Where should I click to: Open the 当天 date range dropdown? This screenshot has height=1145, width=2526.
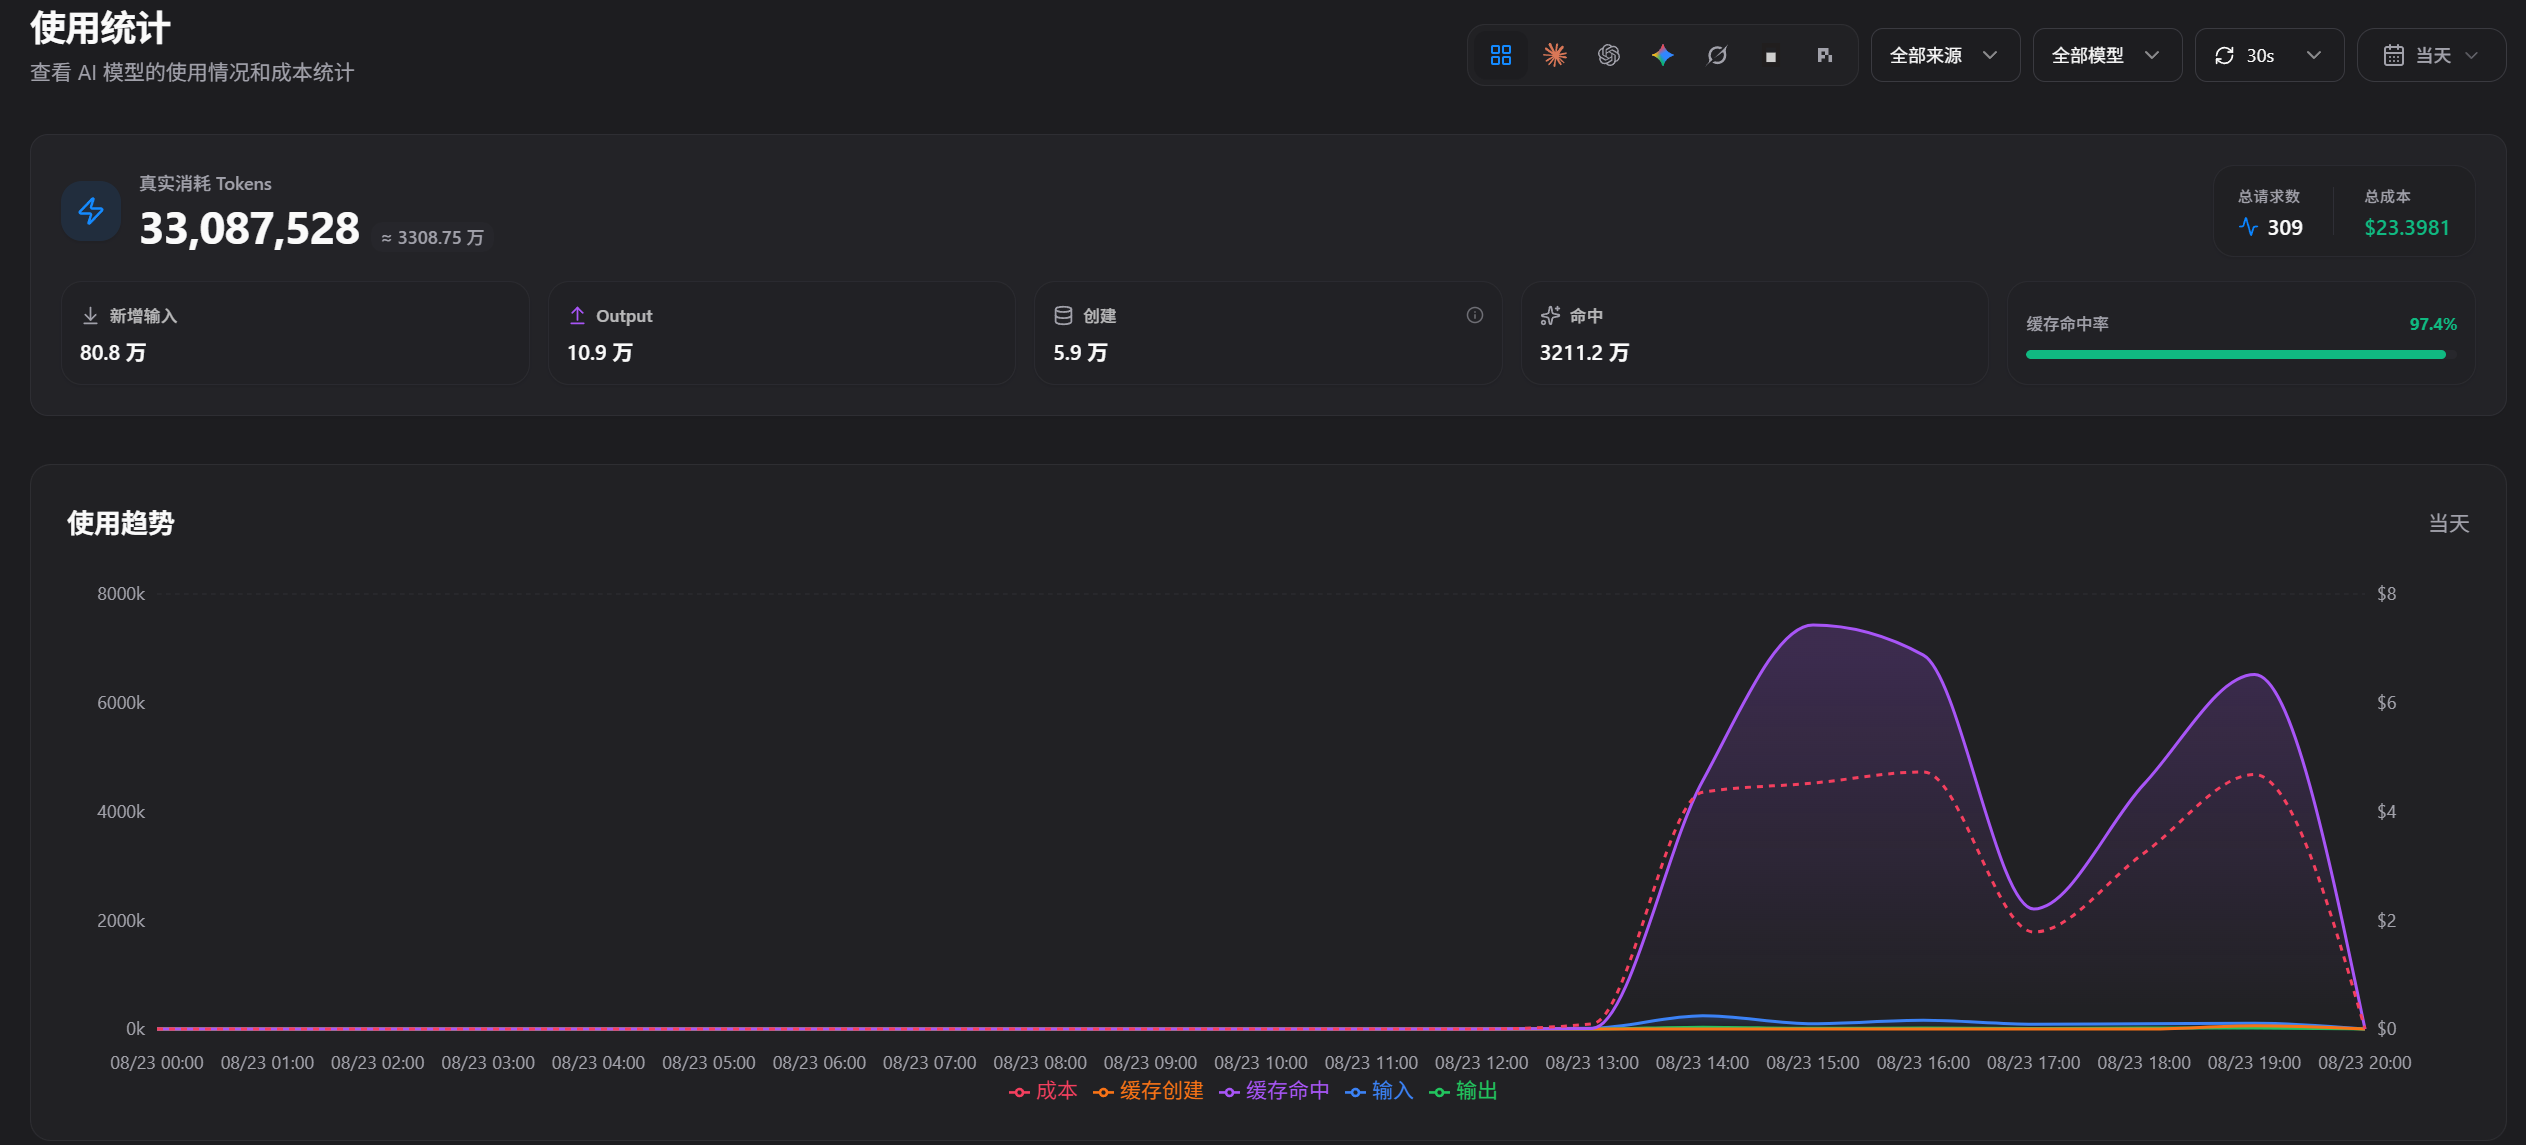coord(2431,55)
